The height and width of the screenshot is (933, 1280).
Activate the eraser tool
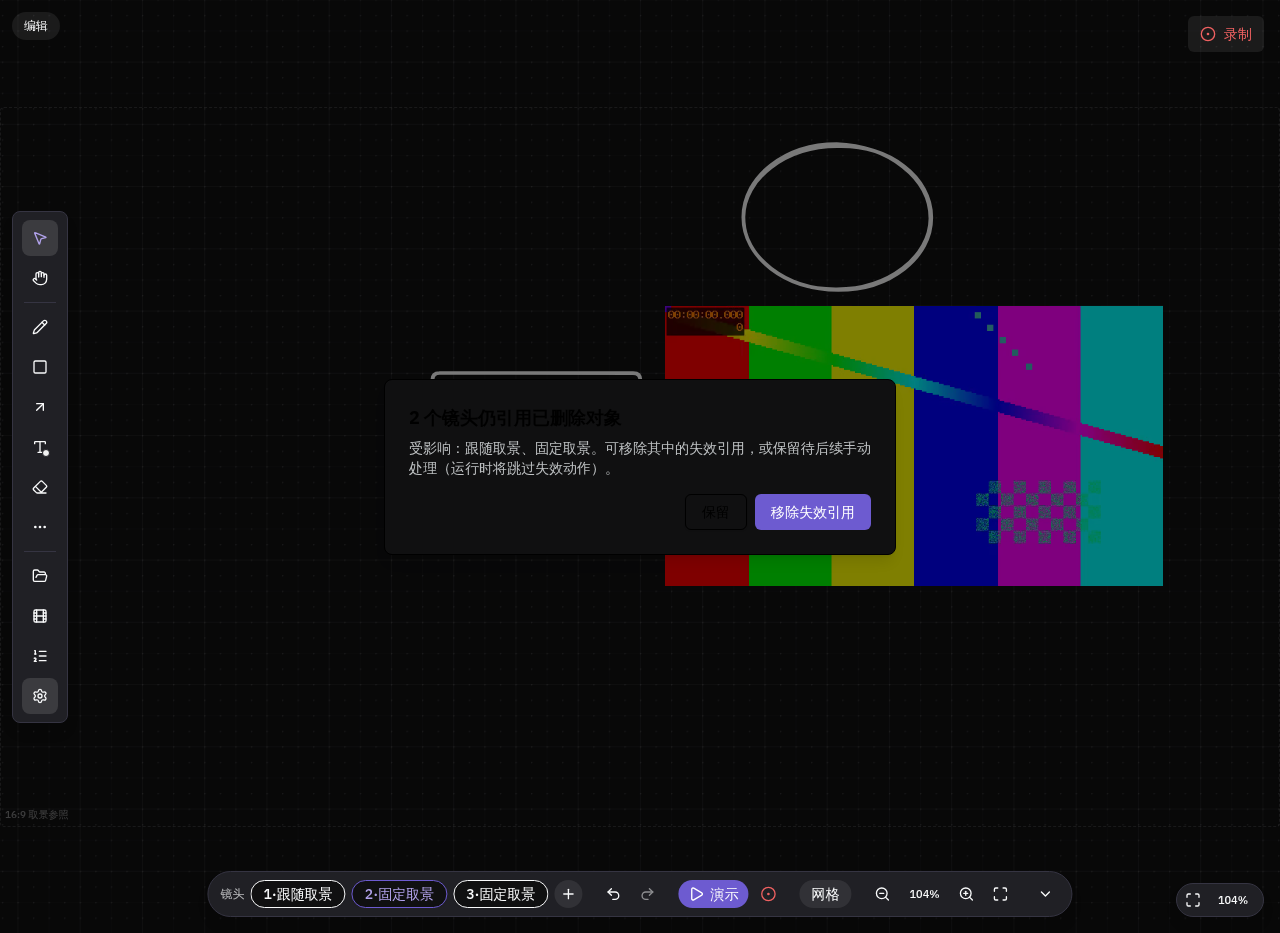(40, 487)
